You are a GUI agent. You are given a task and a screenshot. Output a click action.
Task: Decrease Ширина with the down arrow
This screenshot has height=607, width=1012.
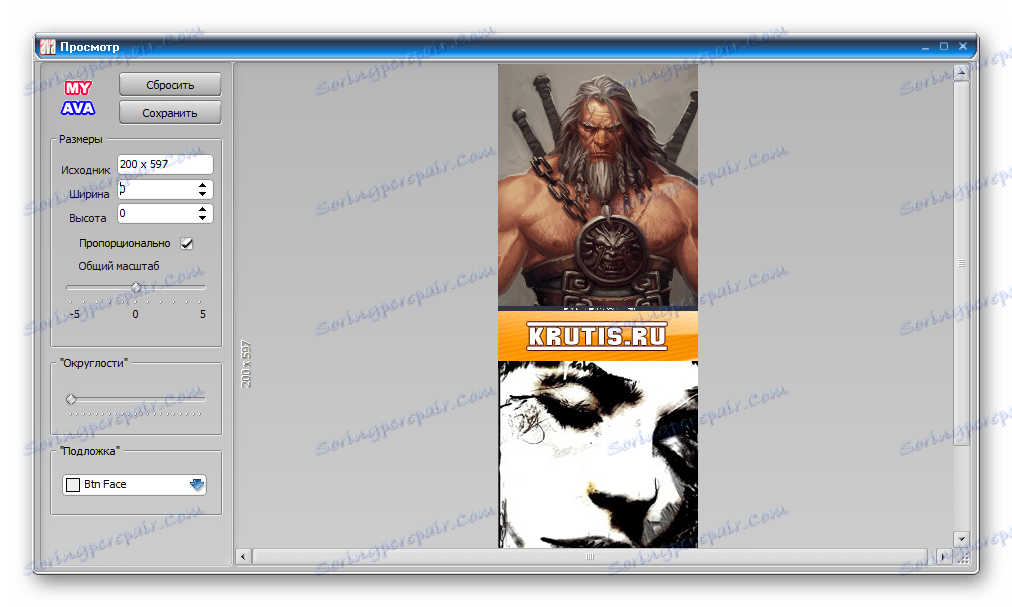(x=203, y=194)
